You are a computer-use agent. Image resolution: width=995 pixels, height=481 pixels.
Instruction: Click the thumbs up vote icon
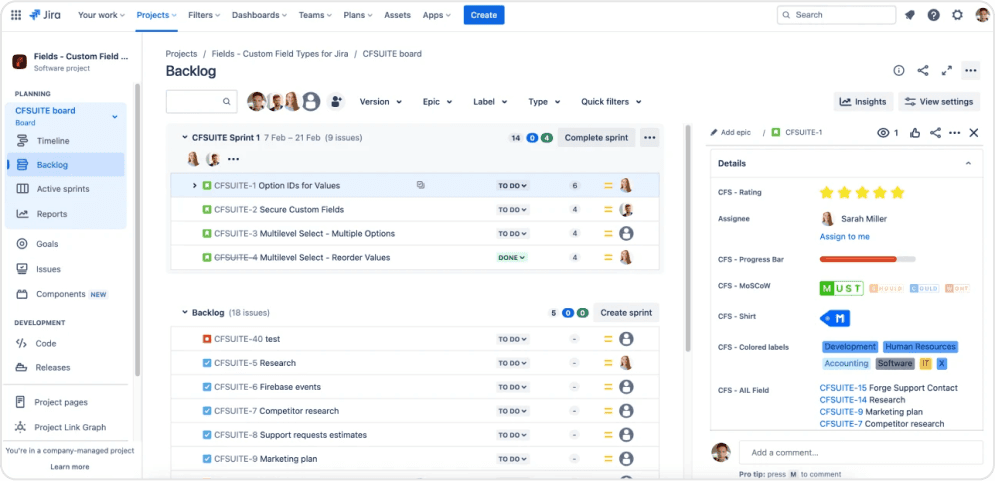[x=915, y=133]
